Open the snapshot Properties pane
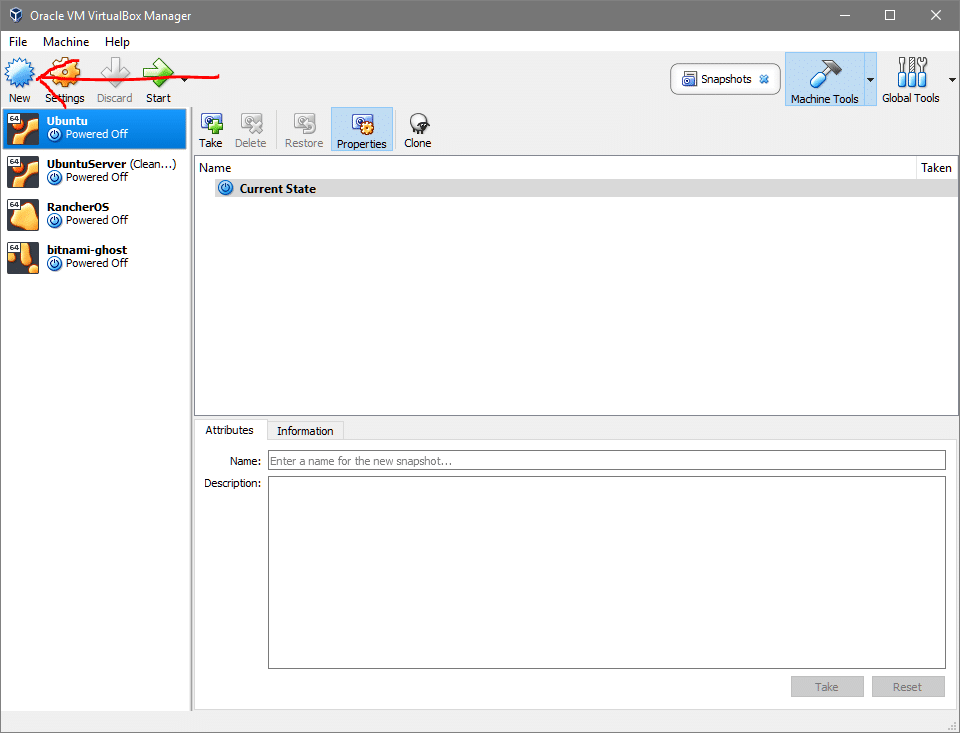The image size is (960, 733). point(361,129)
